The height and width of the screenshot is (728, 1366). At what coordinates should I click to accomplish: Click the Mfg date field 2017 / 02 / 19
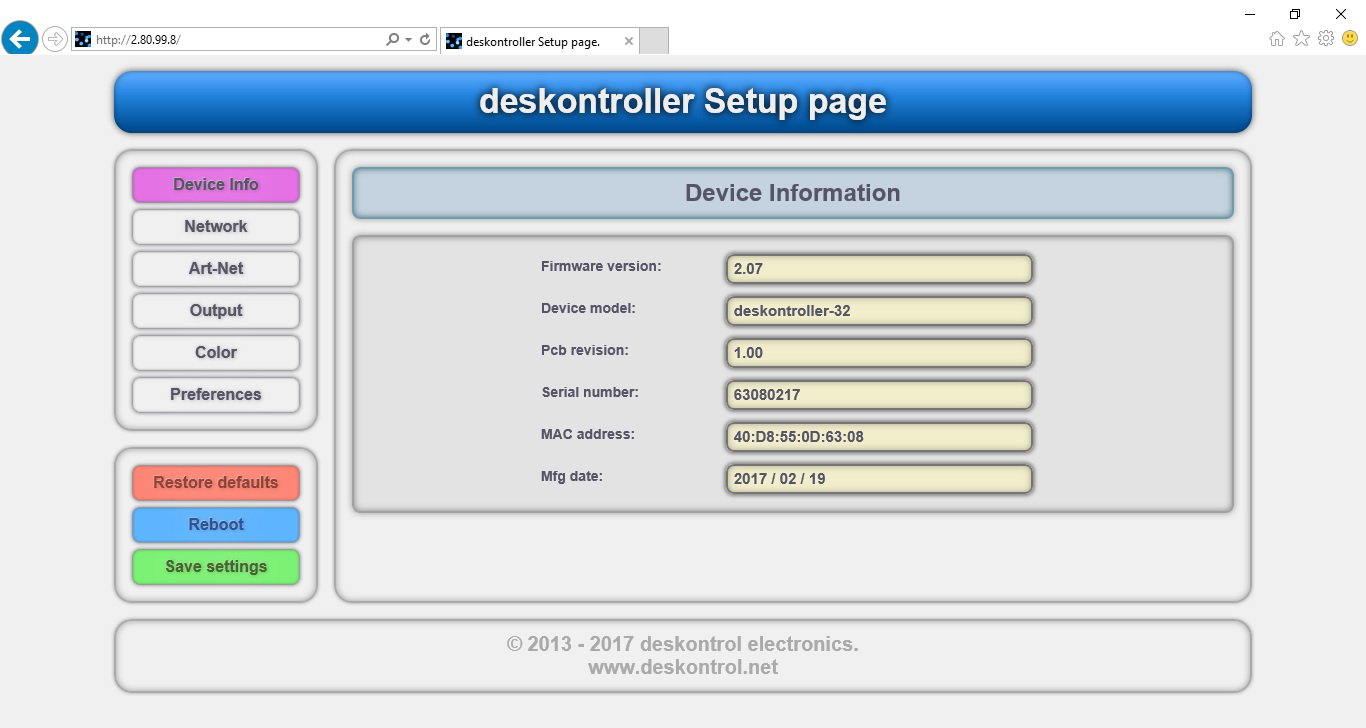click(x=879, y=479)
